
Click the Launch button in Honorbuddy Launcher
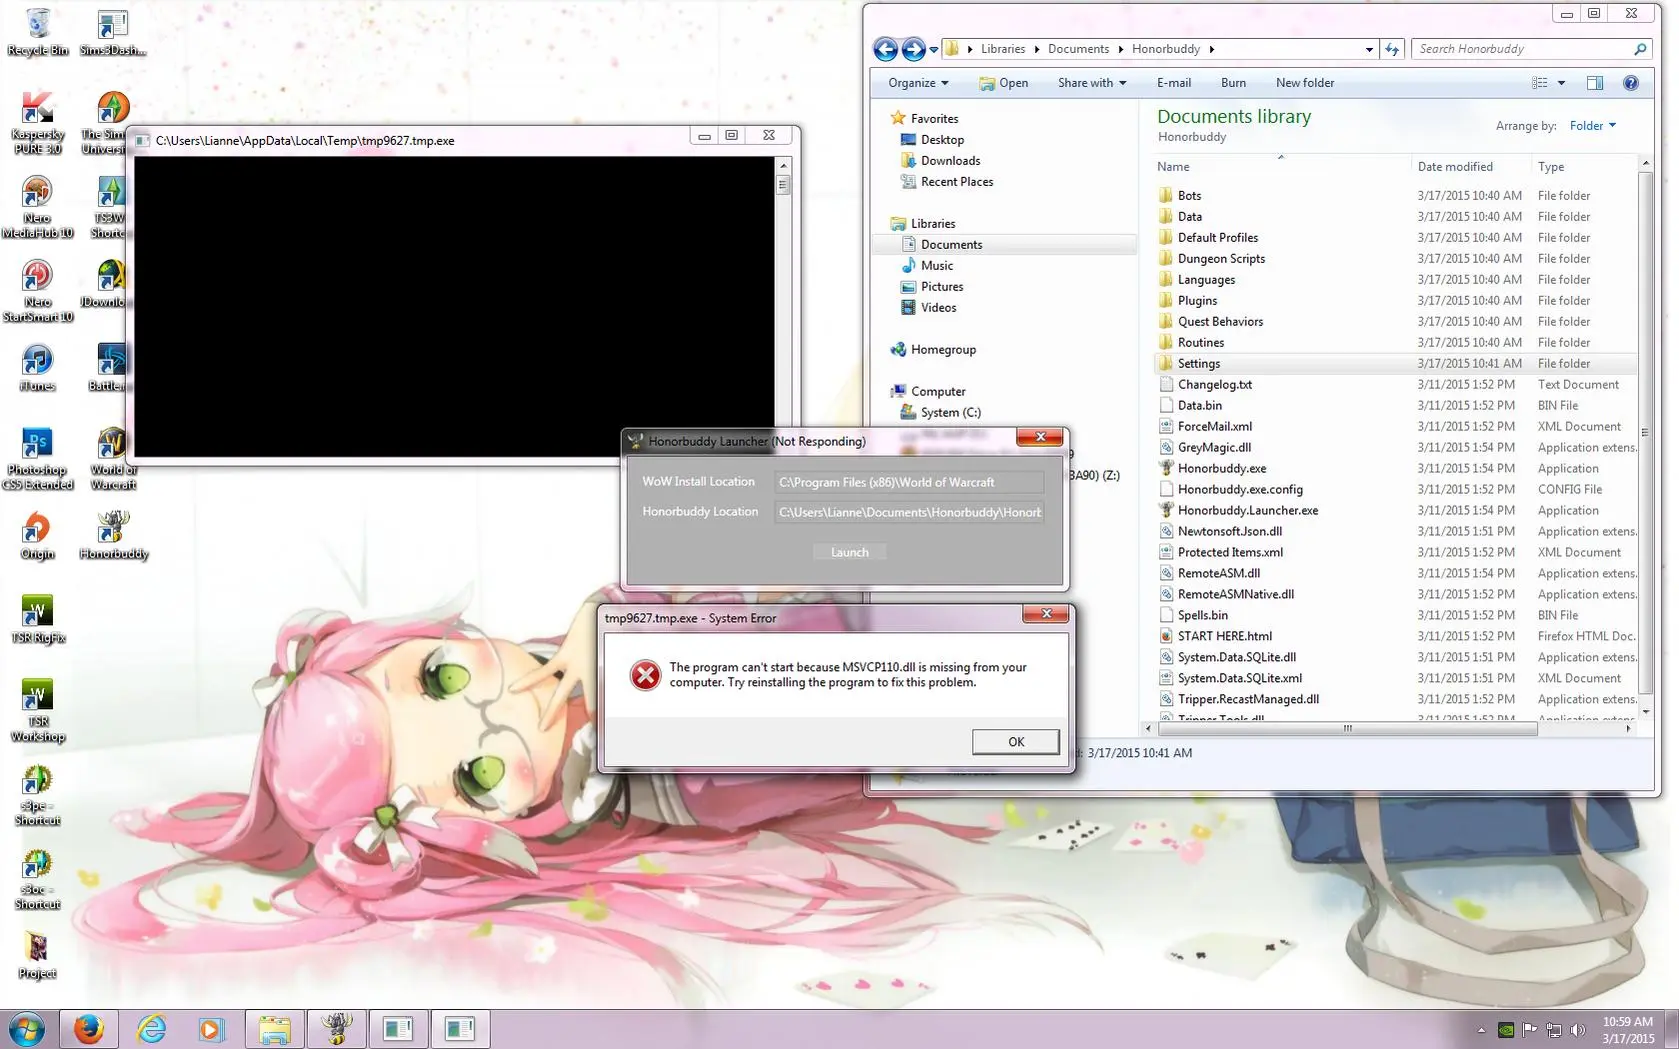(x=849, y=552)
